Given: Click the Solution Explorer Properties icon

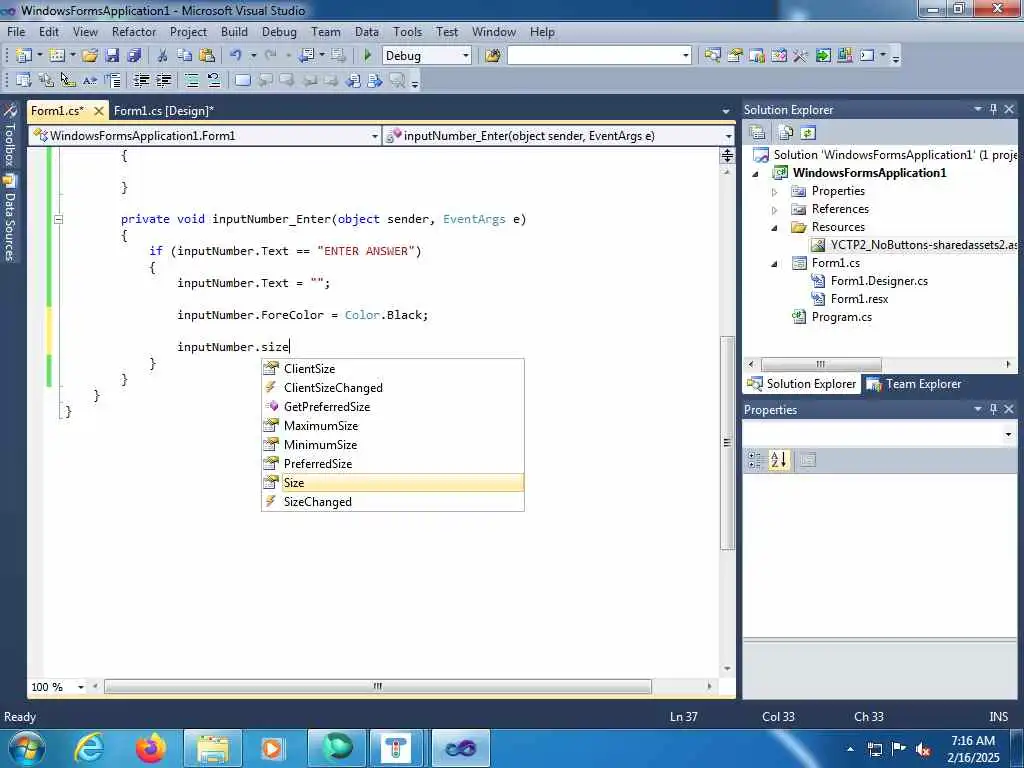Looking at the screenshot, I should 758,133.
